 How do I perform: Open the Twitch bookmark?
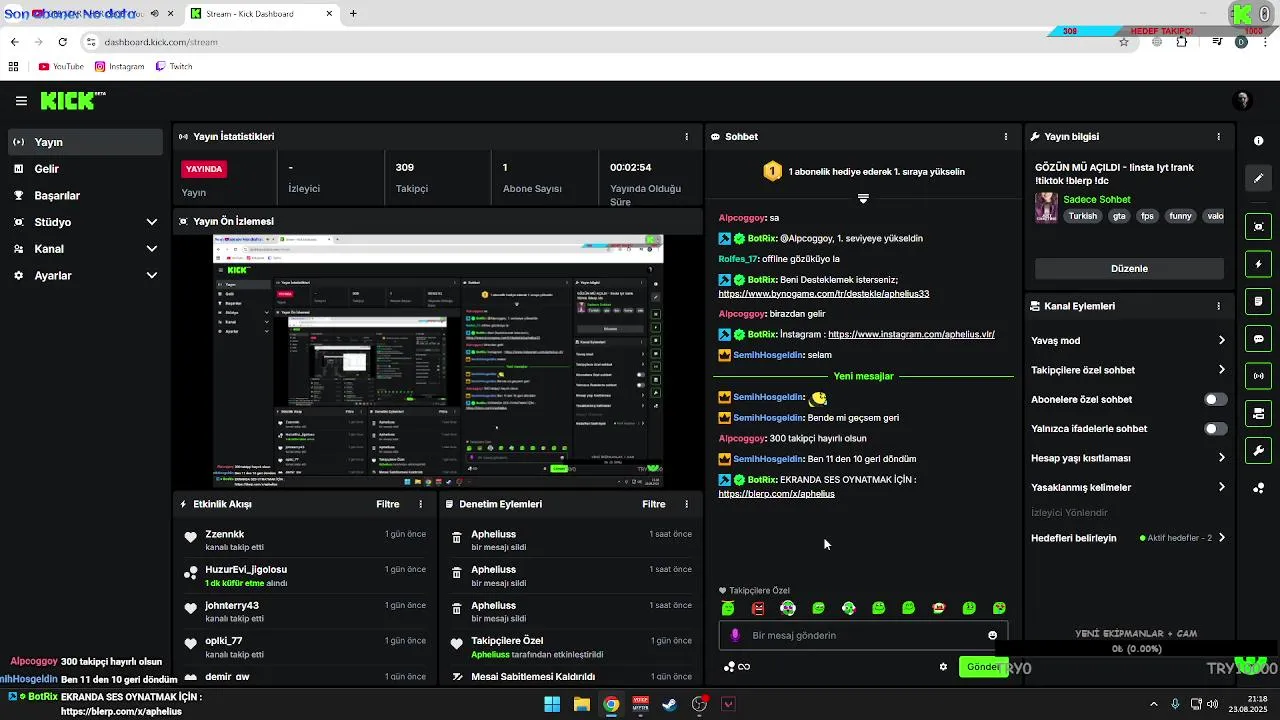[x=174, y=67]
